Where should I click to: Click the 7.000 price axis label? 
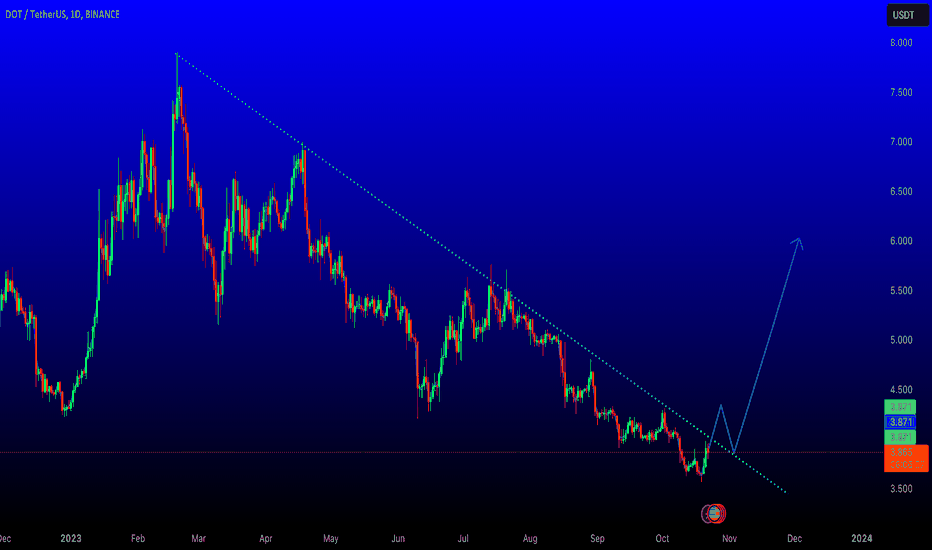click(x=901, y=142)
